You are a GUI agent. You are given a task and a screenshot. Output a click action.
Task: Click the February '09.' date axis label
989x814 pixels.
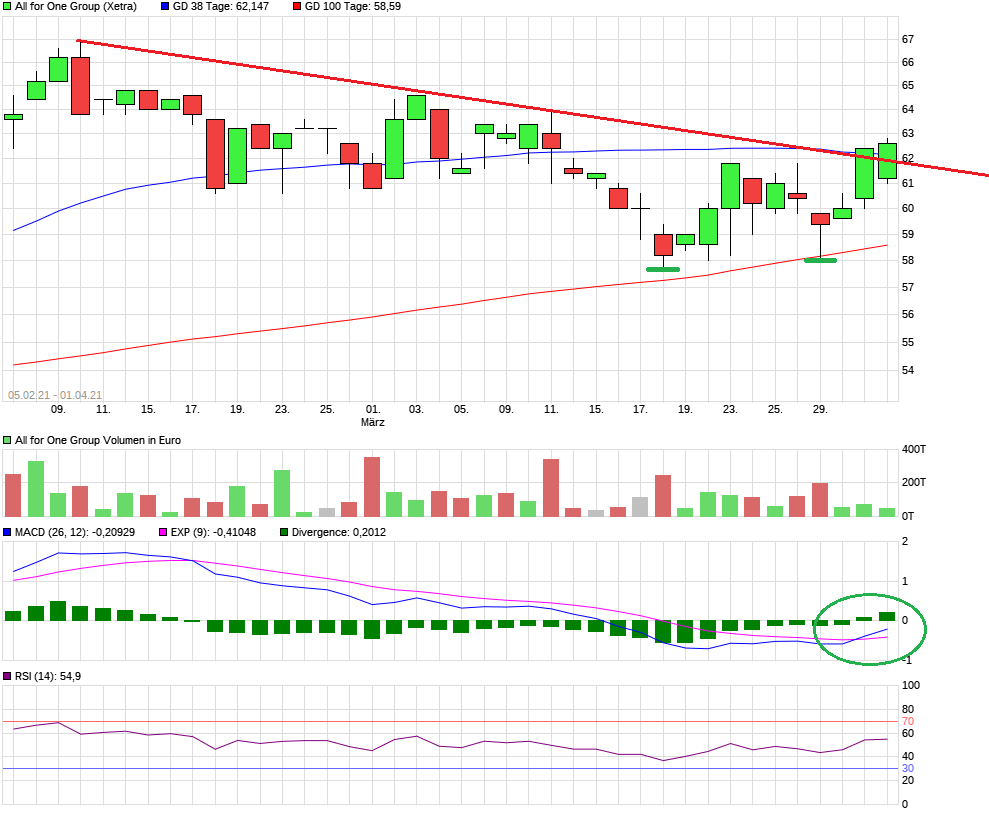point(58,409)
